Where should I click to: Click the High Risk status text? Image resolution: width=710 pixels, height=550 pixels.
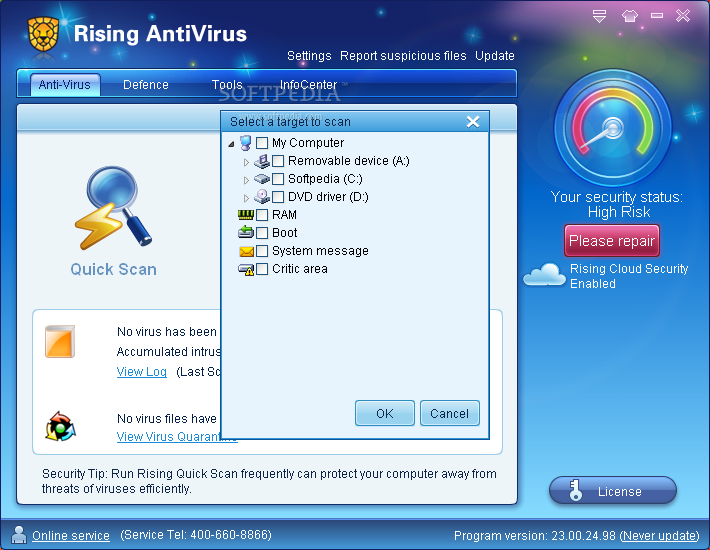tap(619, 212)
